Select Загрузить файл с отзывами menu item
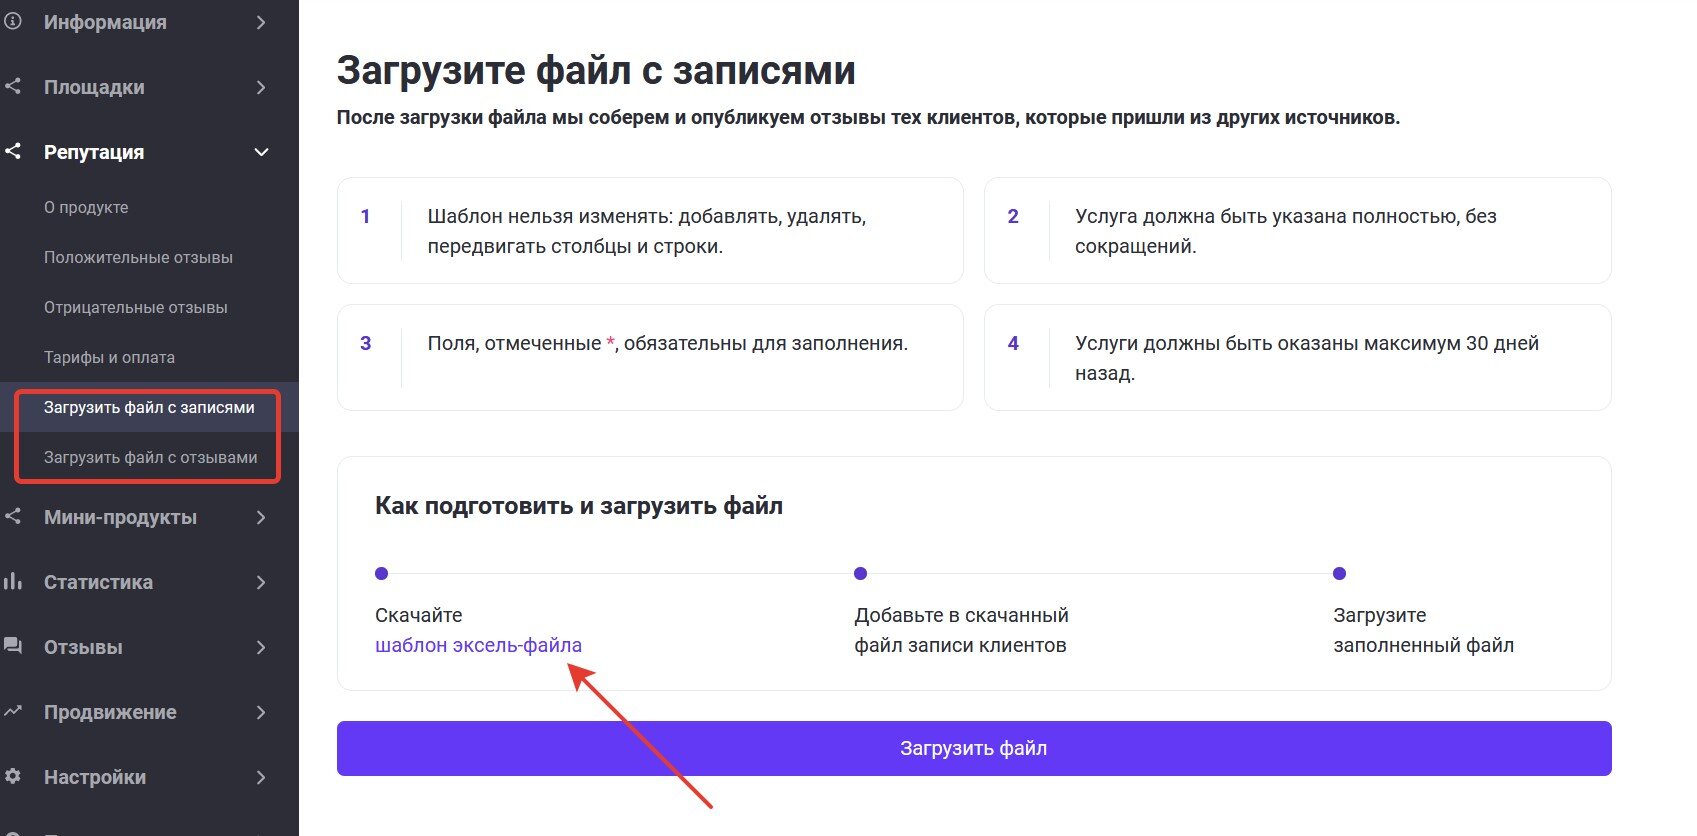 coord(150,457)
